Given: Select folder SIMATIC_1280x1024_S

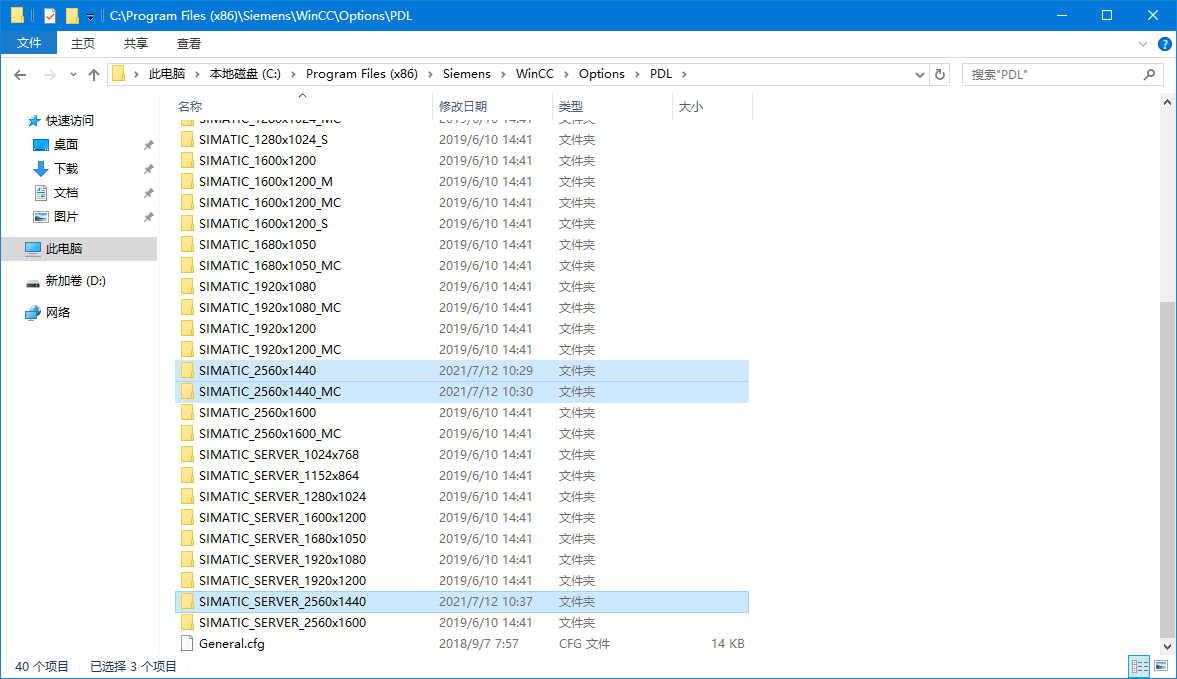Looking at the screenshot, I should (462, 140).
